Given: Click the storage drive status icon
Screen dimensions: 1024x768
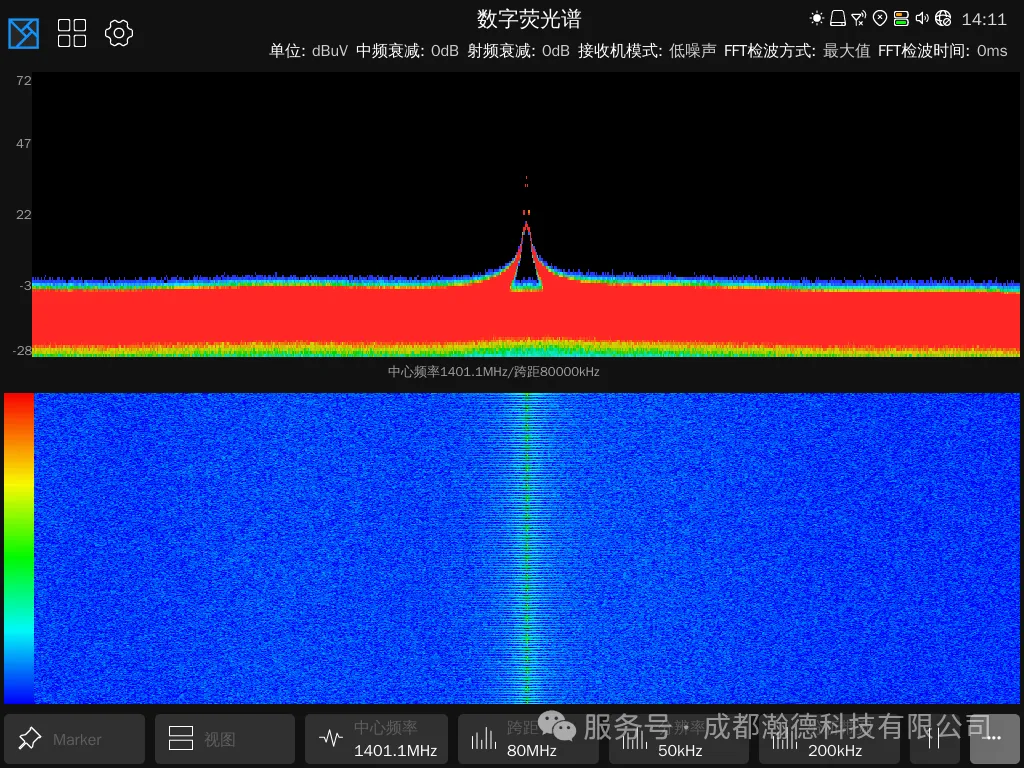Looking at the screenshot, I should (838, 18).
